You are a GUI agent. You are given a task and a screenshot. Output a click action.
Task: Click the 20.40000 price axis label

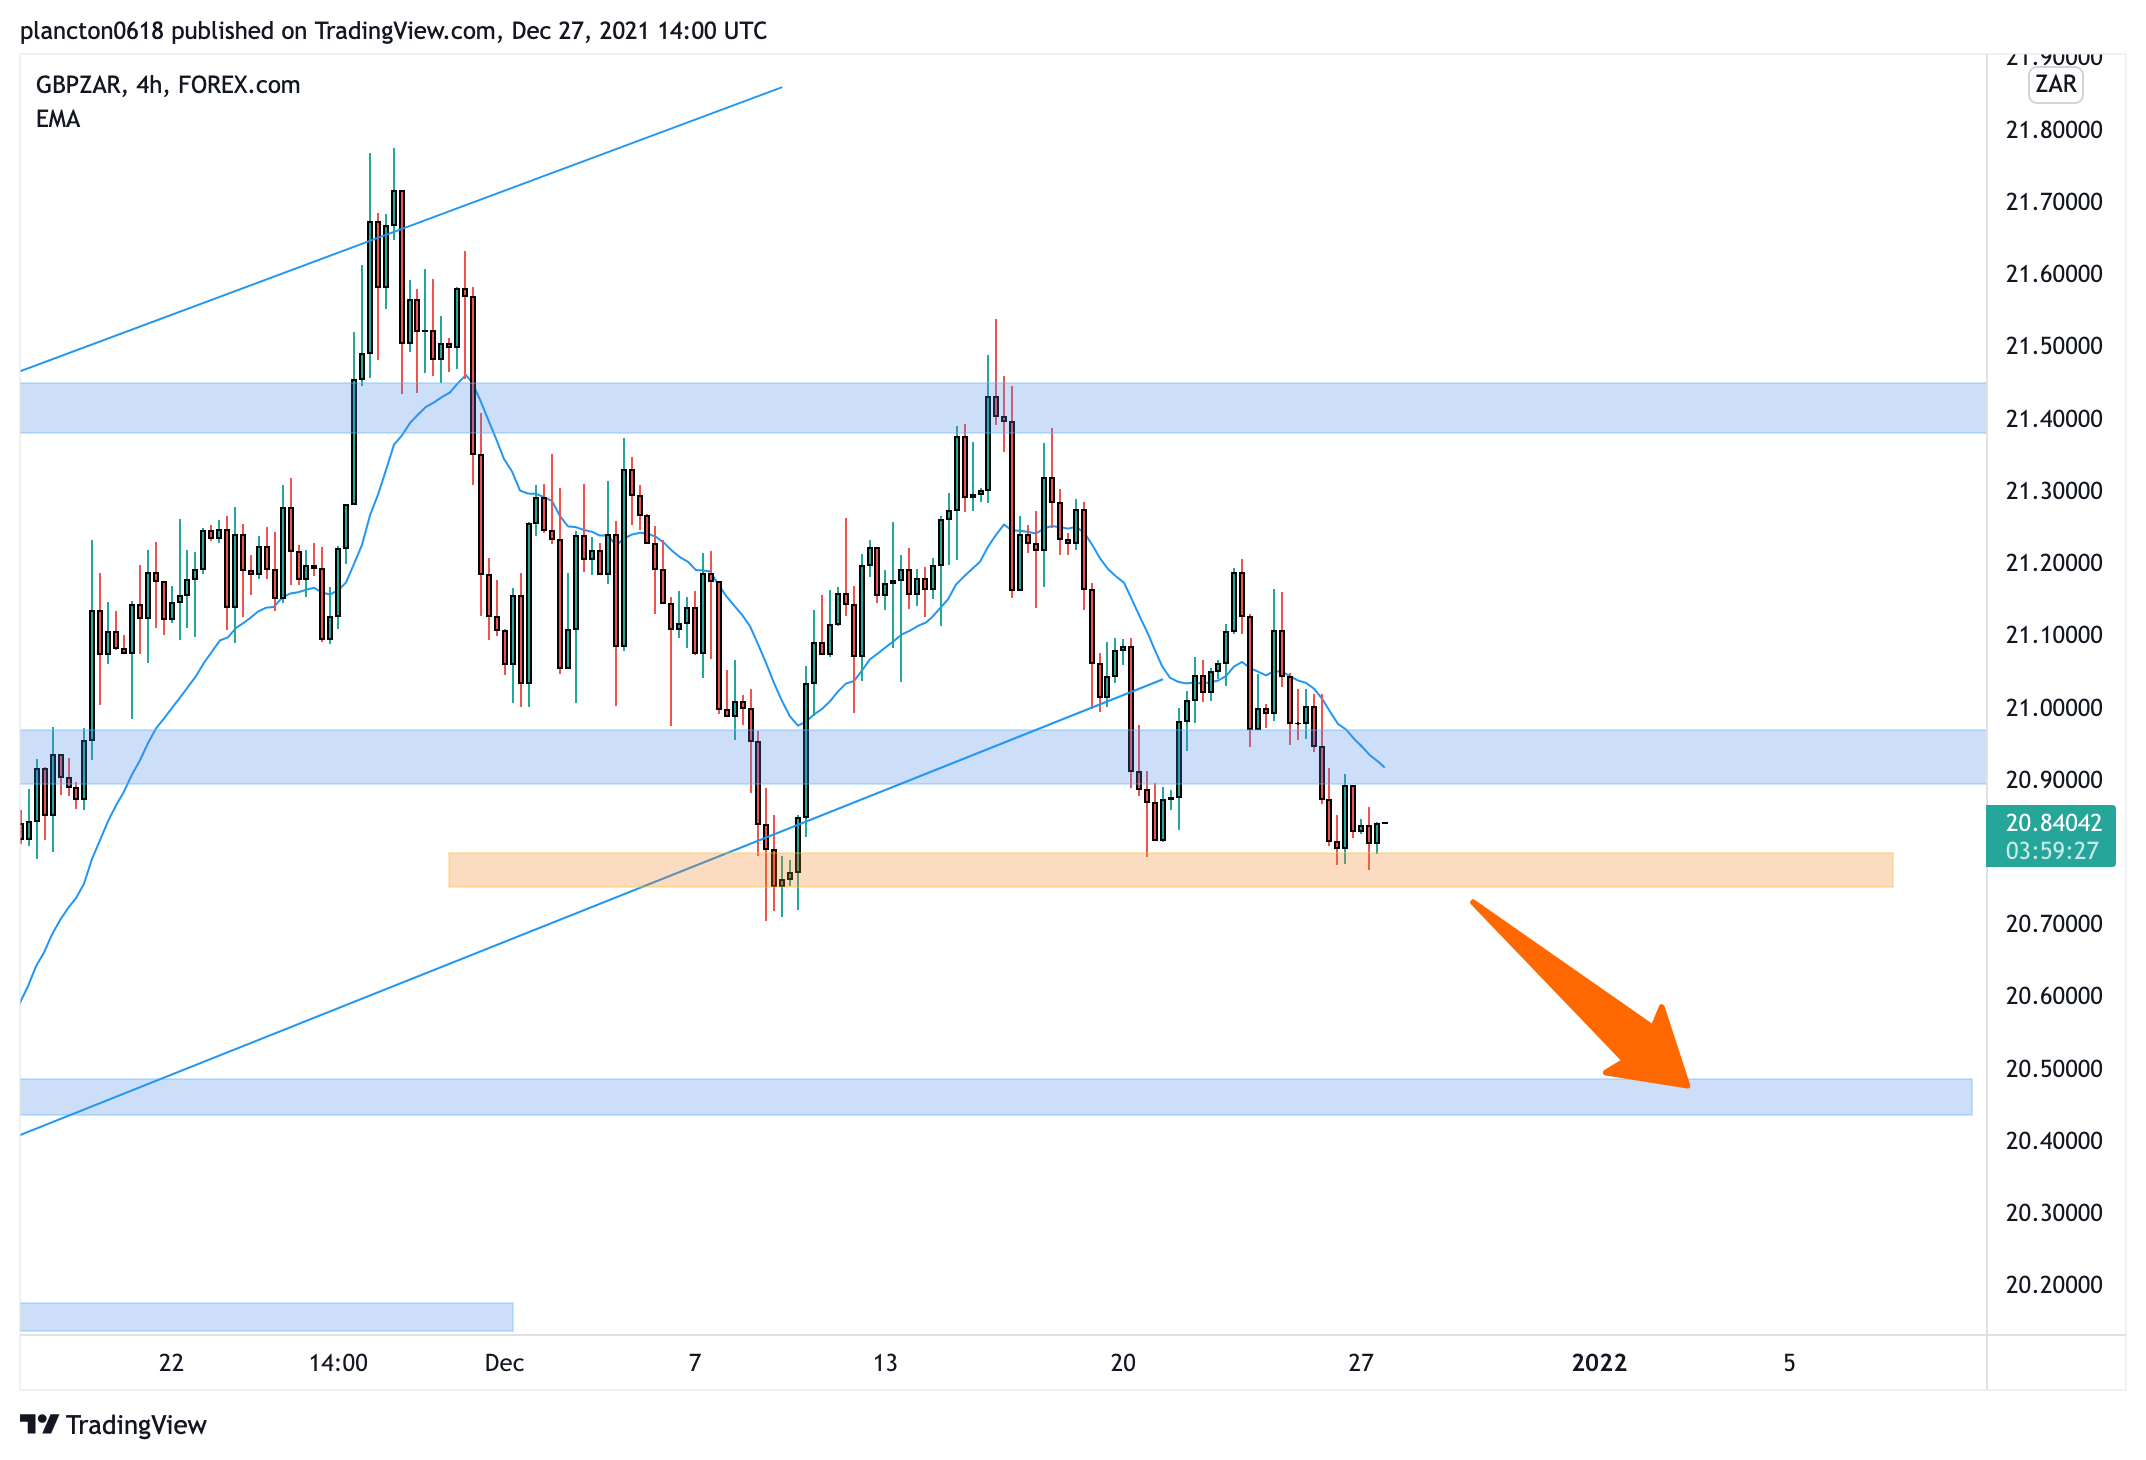pyautogui.click(x=2054, y=1141)
